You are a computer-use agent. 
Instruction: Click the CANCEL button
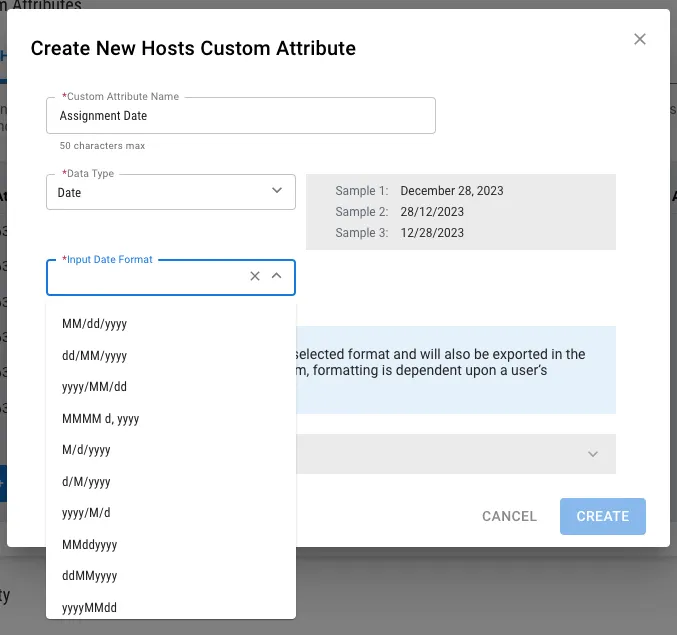[509, 516]
